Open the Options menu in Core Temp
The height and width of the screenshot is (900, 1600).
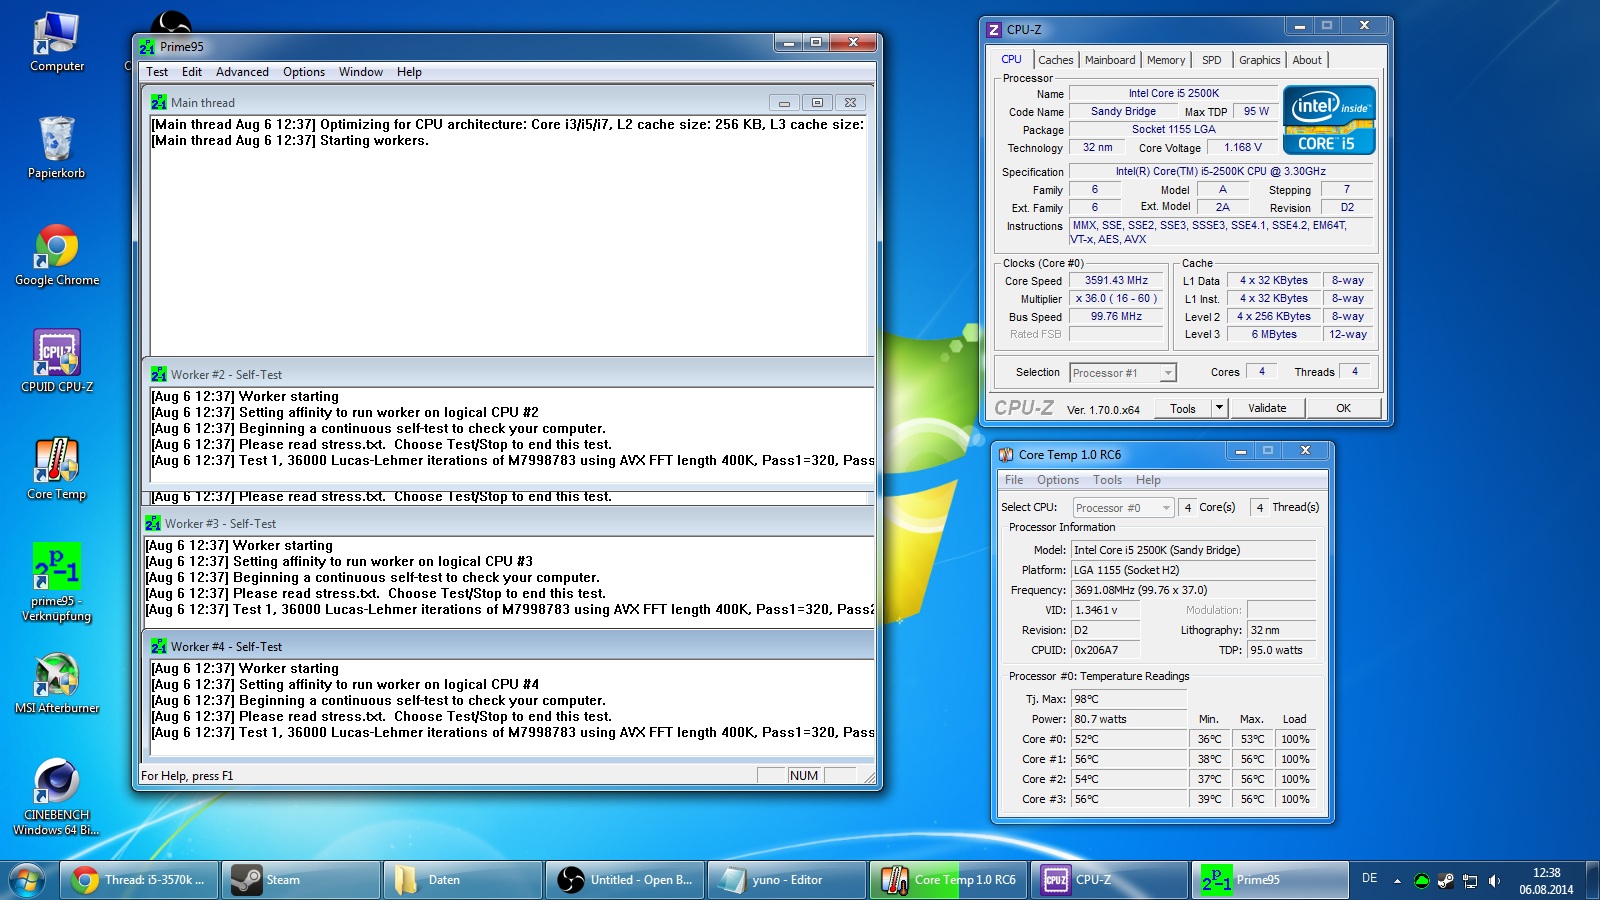pos(1058,480)
